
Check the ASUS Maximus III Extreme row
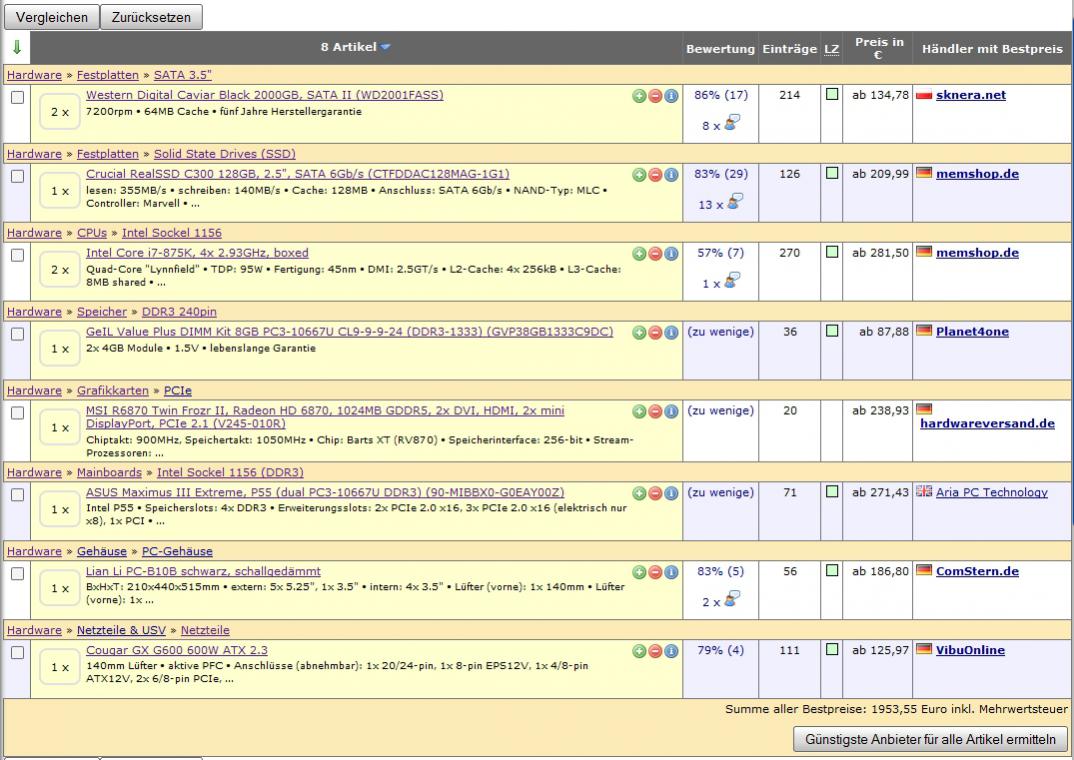[17, 494]
